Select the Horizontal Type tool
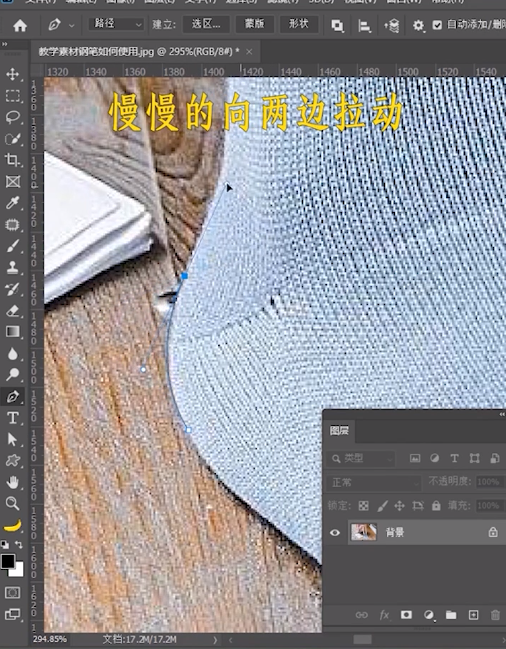Viewport: 506px width, 649px height. (12, 418)
